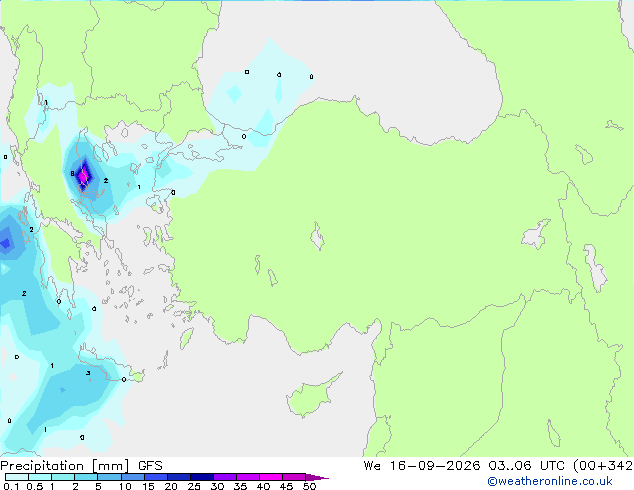Click the date text "We 16-09-2026"

pos(422,466)
